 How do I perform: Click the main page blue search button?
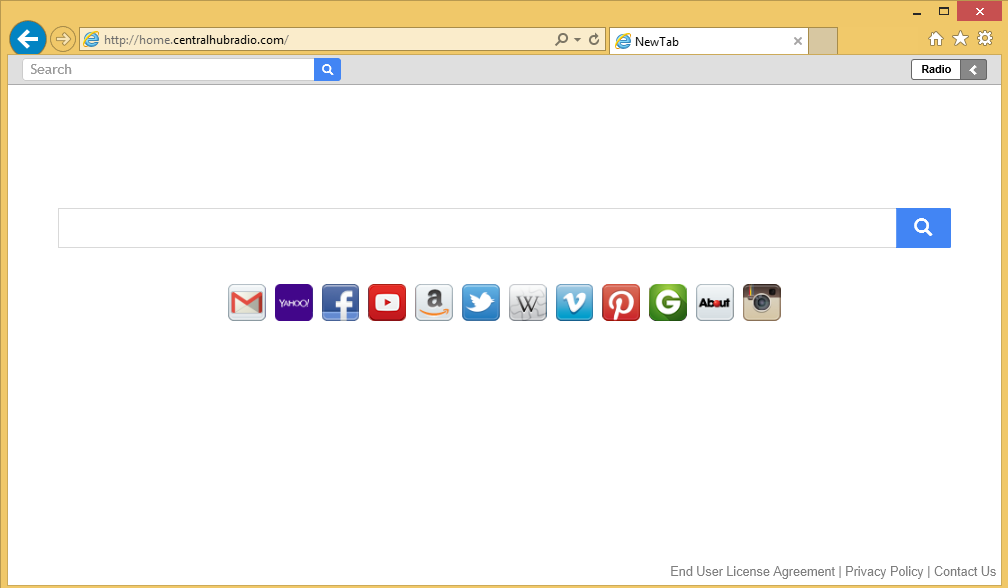pyautogui.click(x=923, y=227)
